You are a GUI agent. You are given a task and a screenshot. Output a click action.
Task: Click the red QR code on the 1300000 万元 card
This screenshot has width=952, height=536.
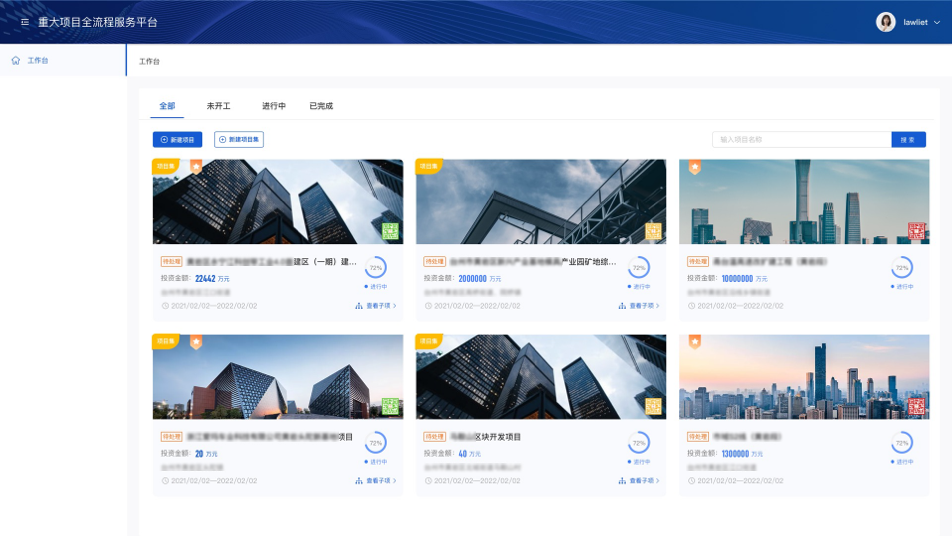[x=916, y=406]
